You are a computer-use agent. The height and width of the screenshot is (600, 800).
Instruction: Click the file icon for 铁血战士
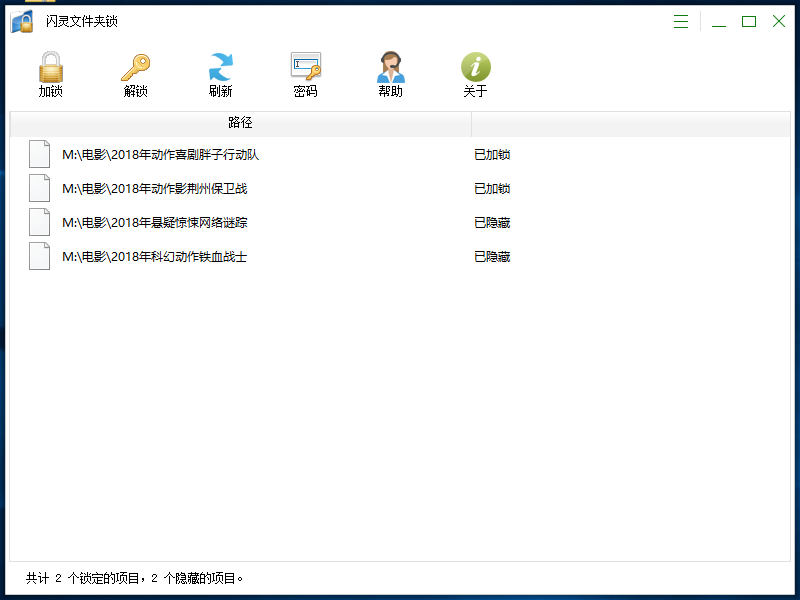[x=39, y=256]
